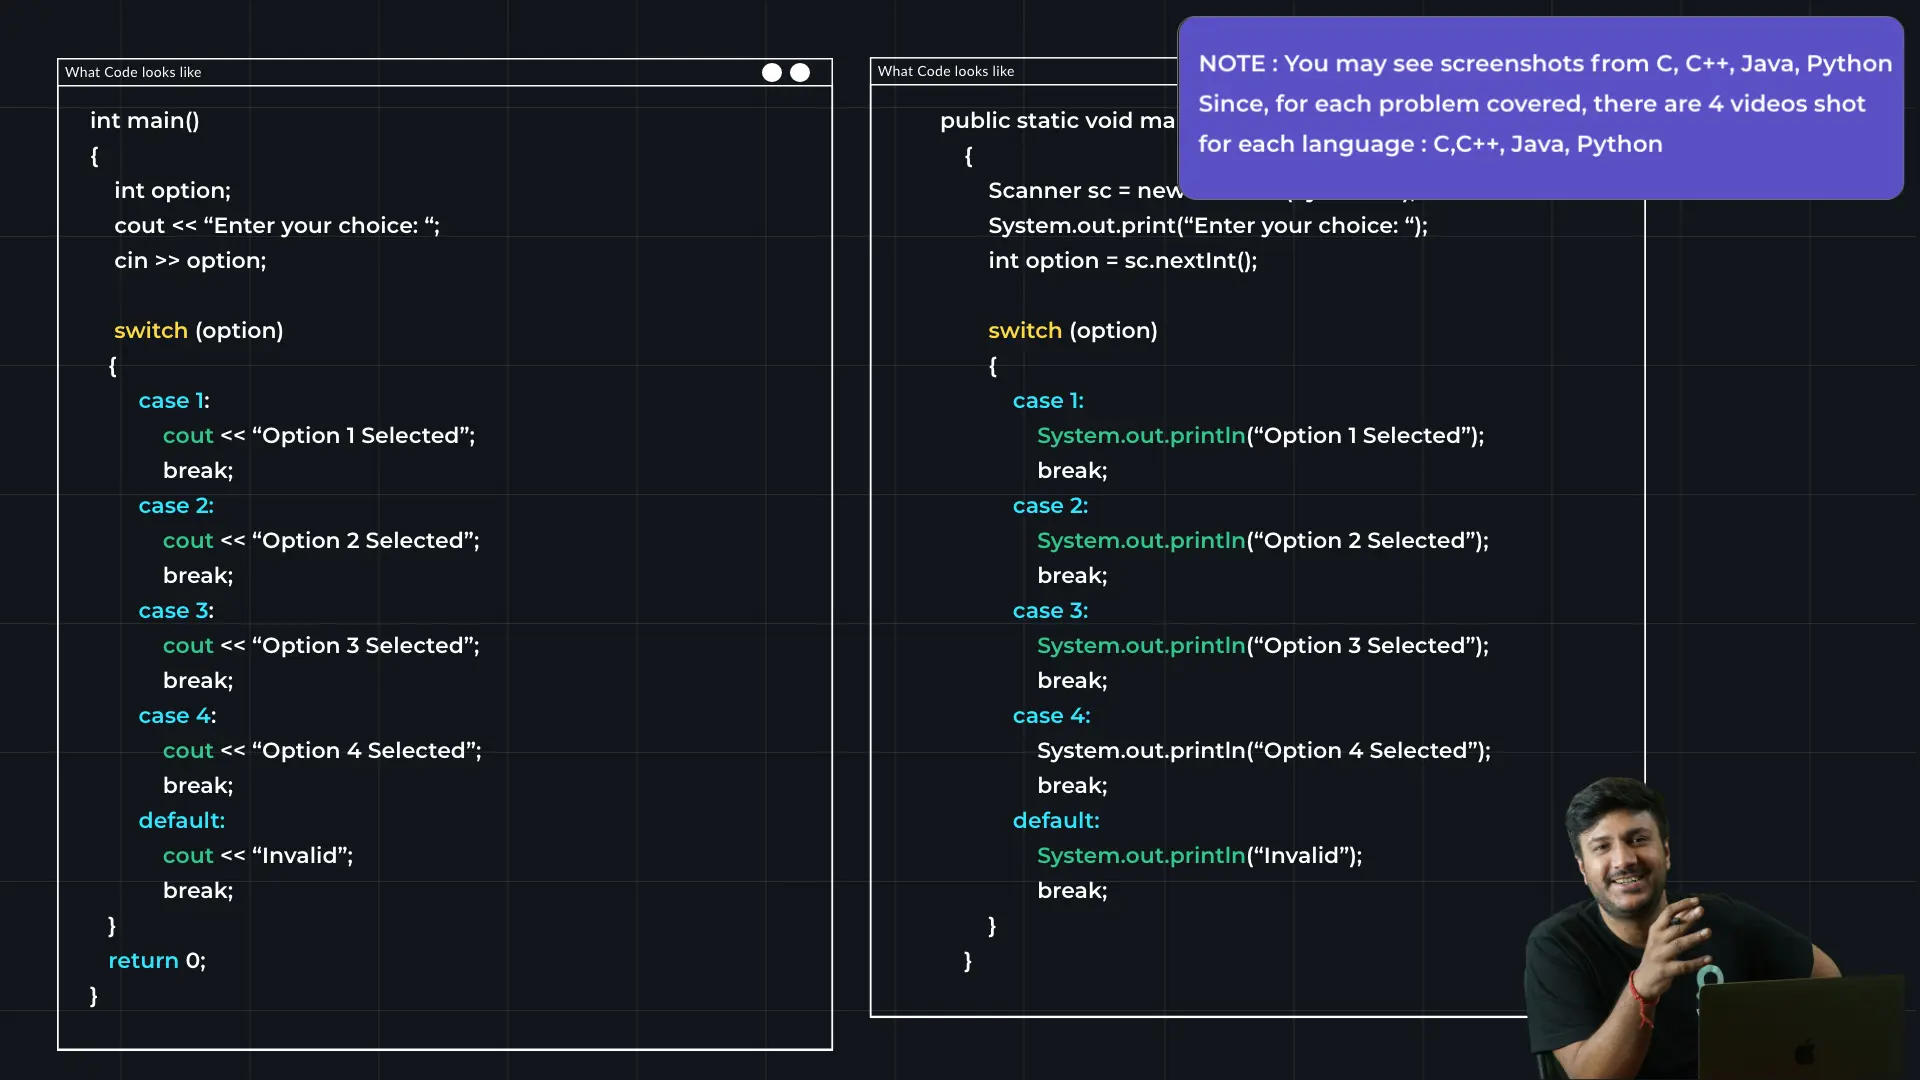Click the first white circle in left window titlebar

point(772,72)
